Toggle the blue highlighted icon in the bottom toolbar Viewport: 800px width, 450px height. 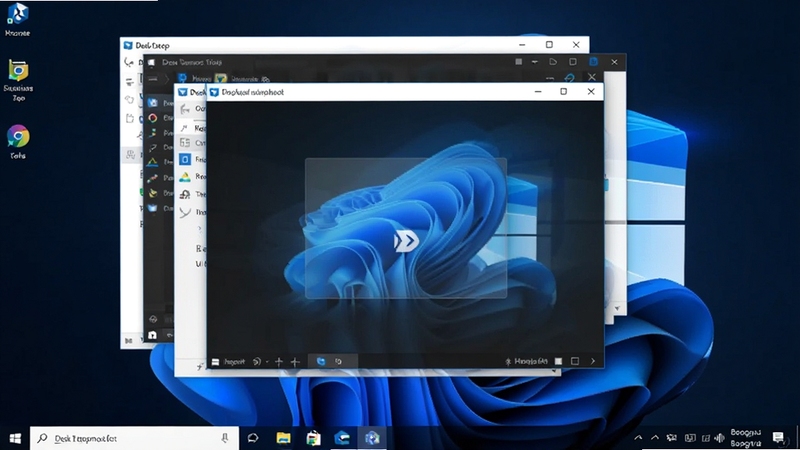[x=321, y=361]
